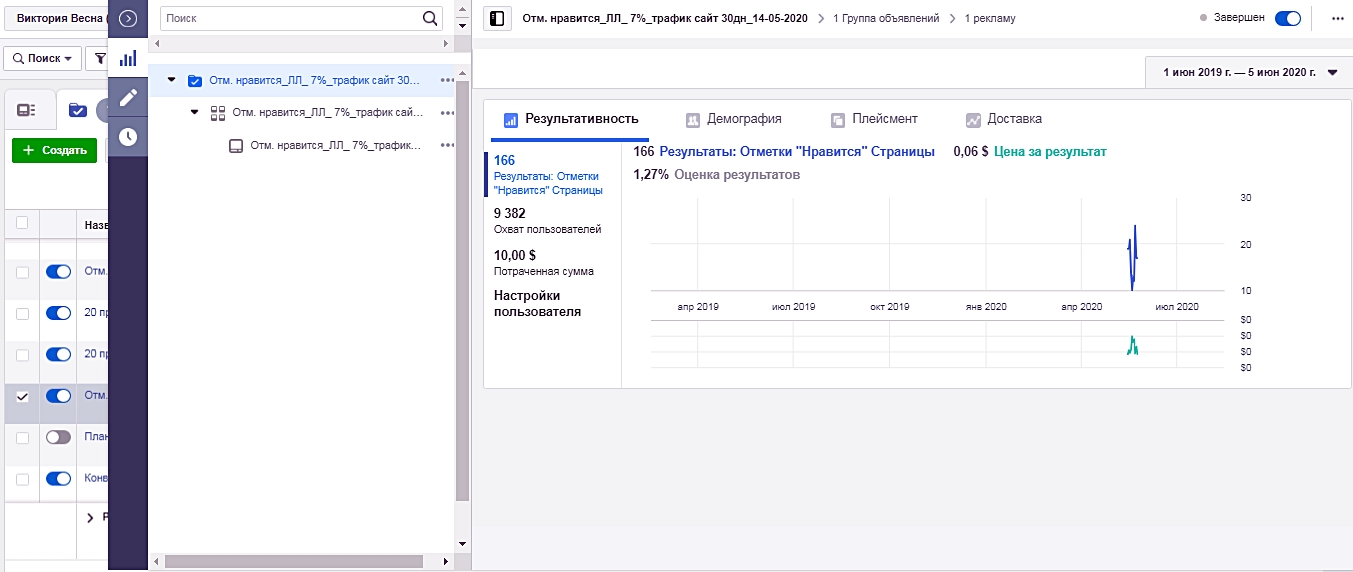Tick the select-all checkbox in the table header
This screenshot has width=1353, height=572.
tap(22, 223)
